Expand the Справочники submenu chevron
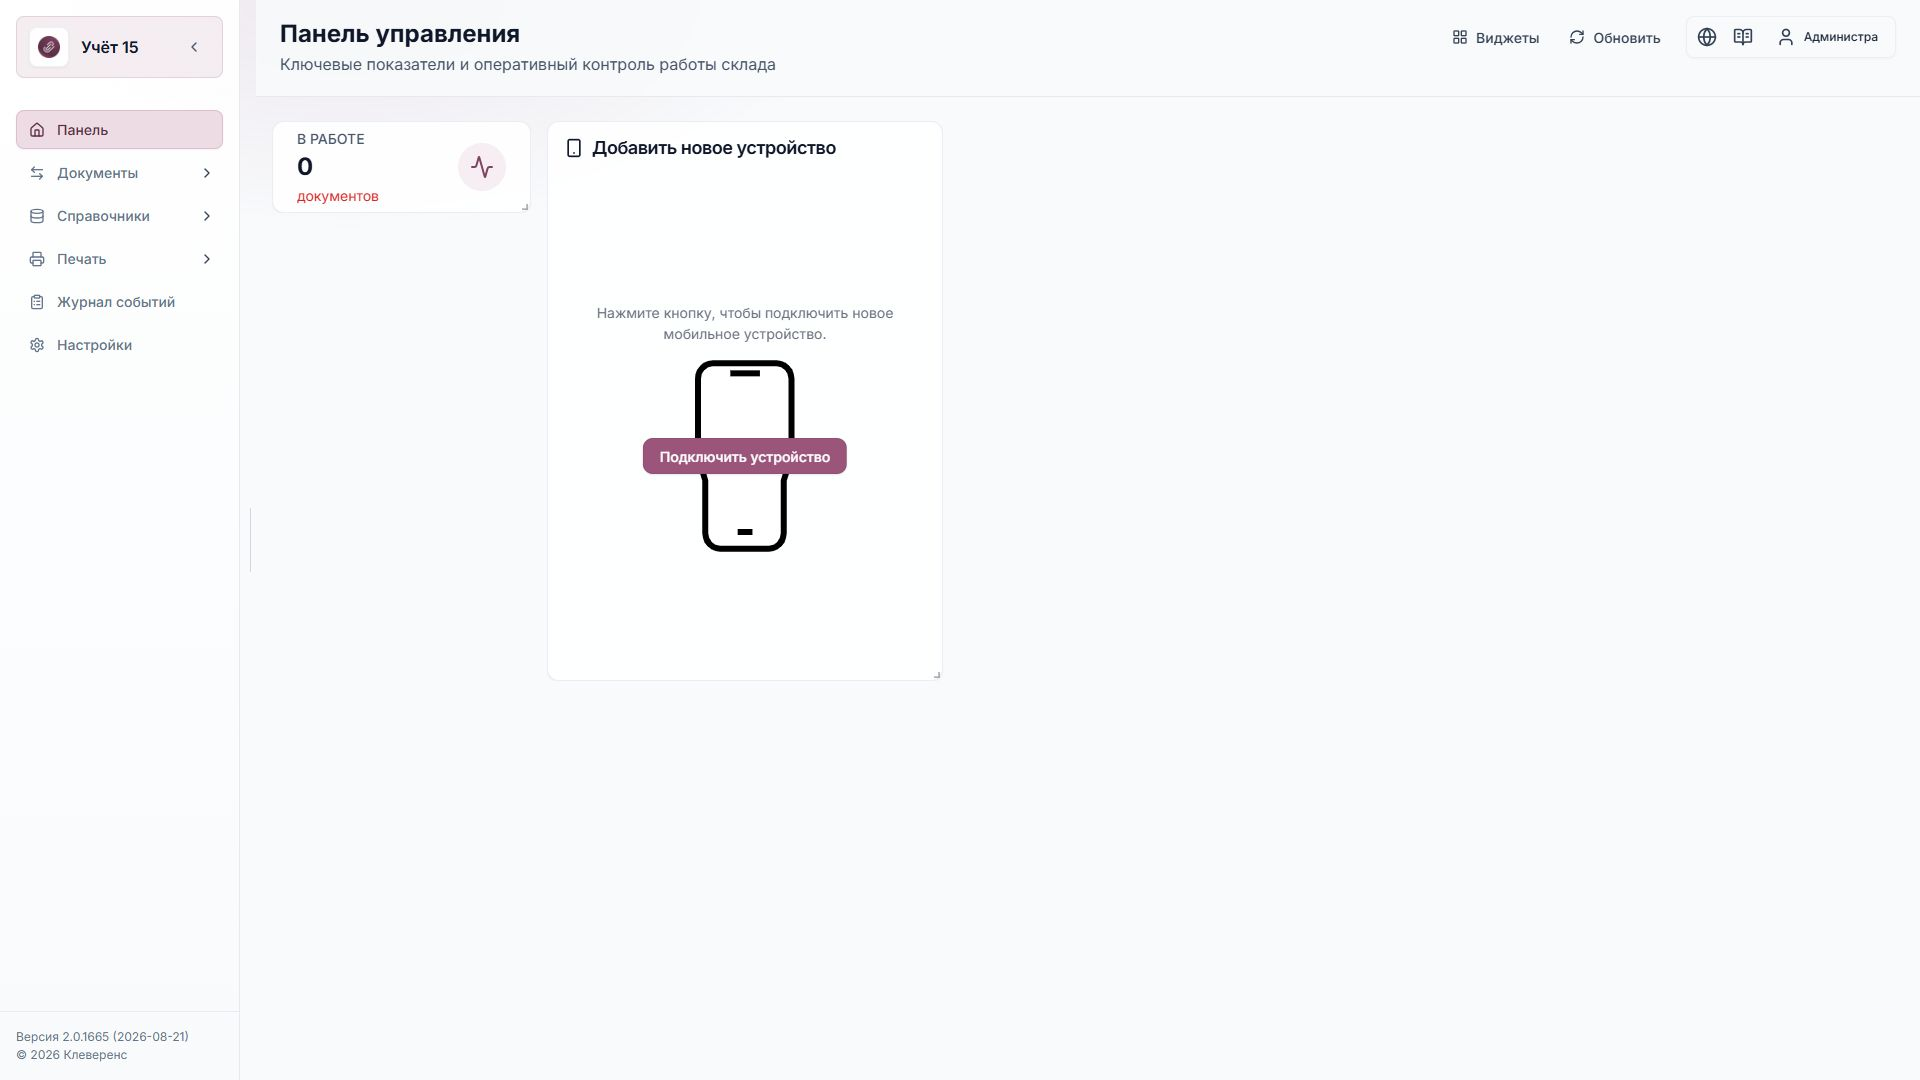This screenshot has width=1920, height=1080. pyautogui.click(x=207, y=216)
